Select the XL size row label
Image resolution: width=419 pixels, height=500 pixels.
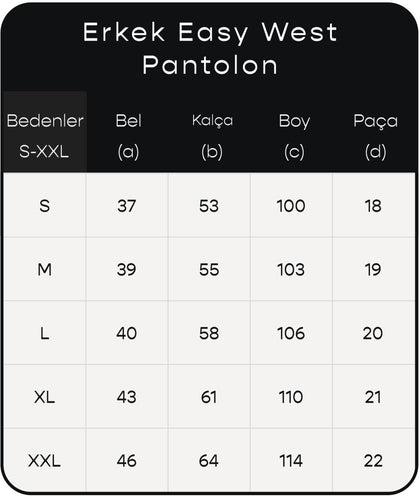click(45, 397)
